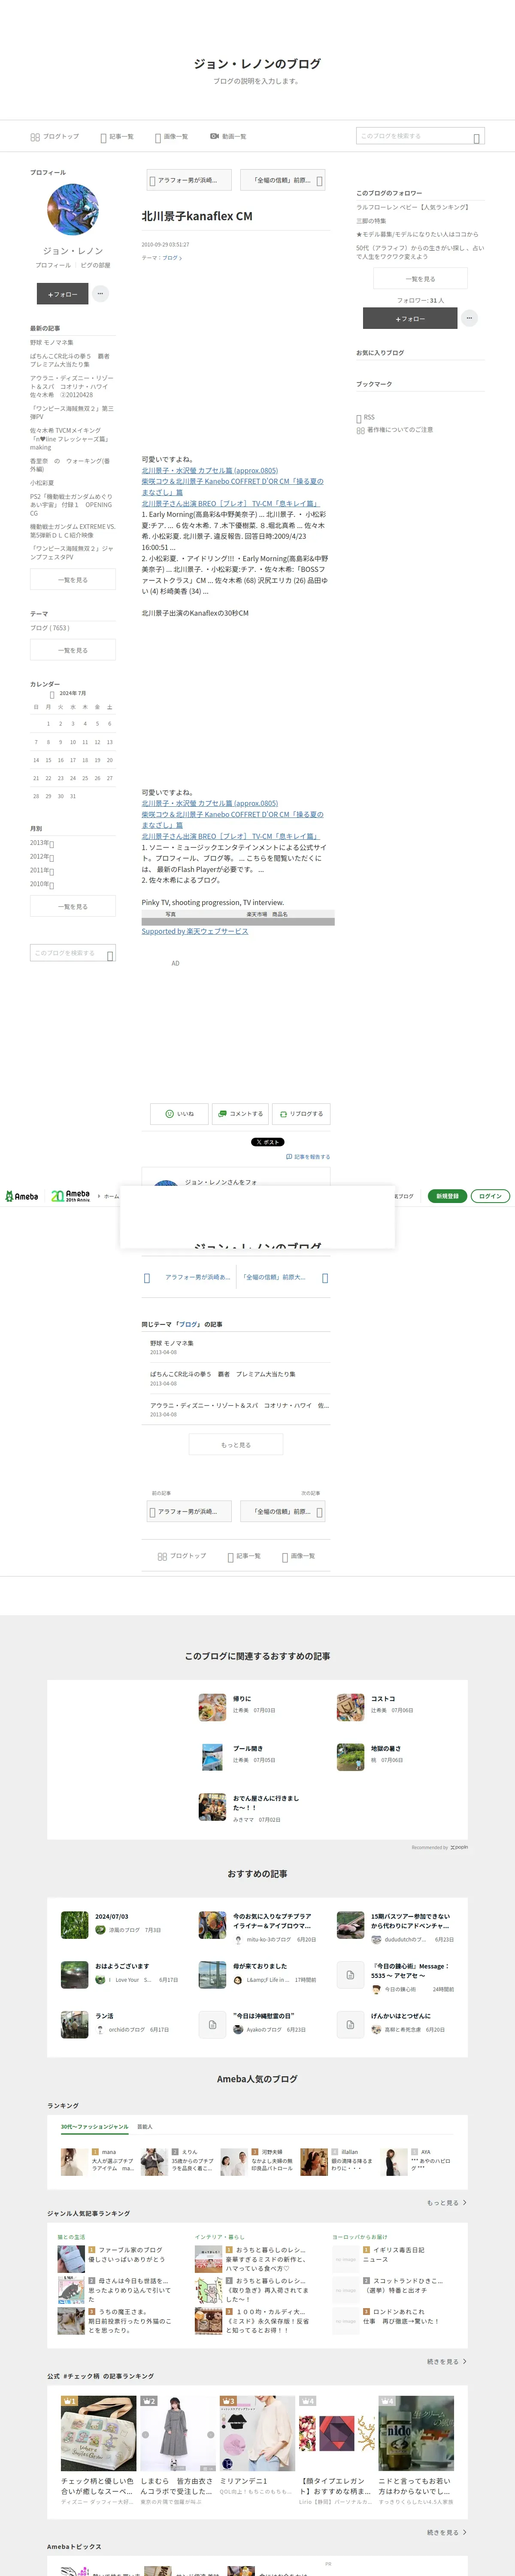Open 著作権についてのご注意 icon link
The image size is (515, 2576).
pos(394,430)
